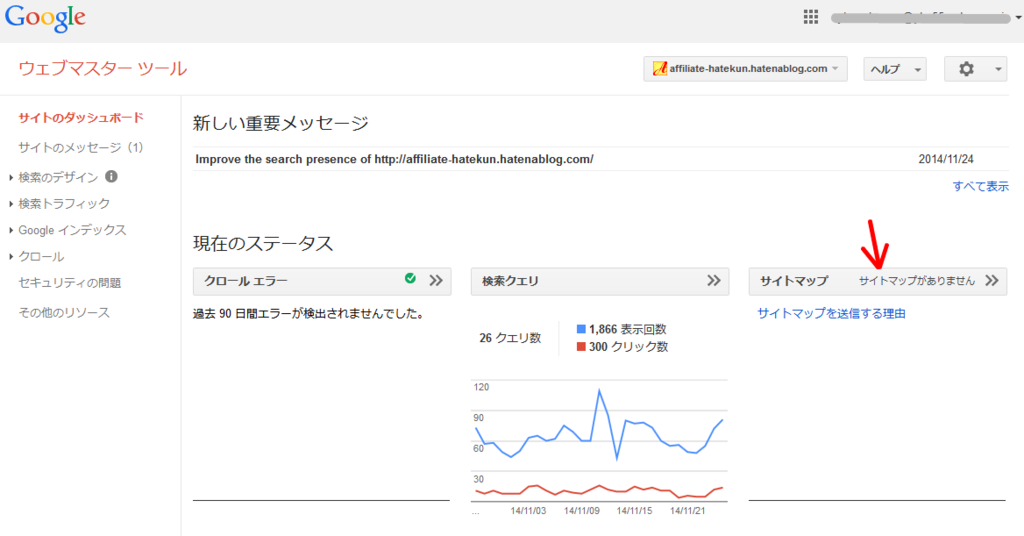Click the すべて表示 link
This screenshot has width=1024, height=536.
pos(980,186)
